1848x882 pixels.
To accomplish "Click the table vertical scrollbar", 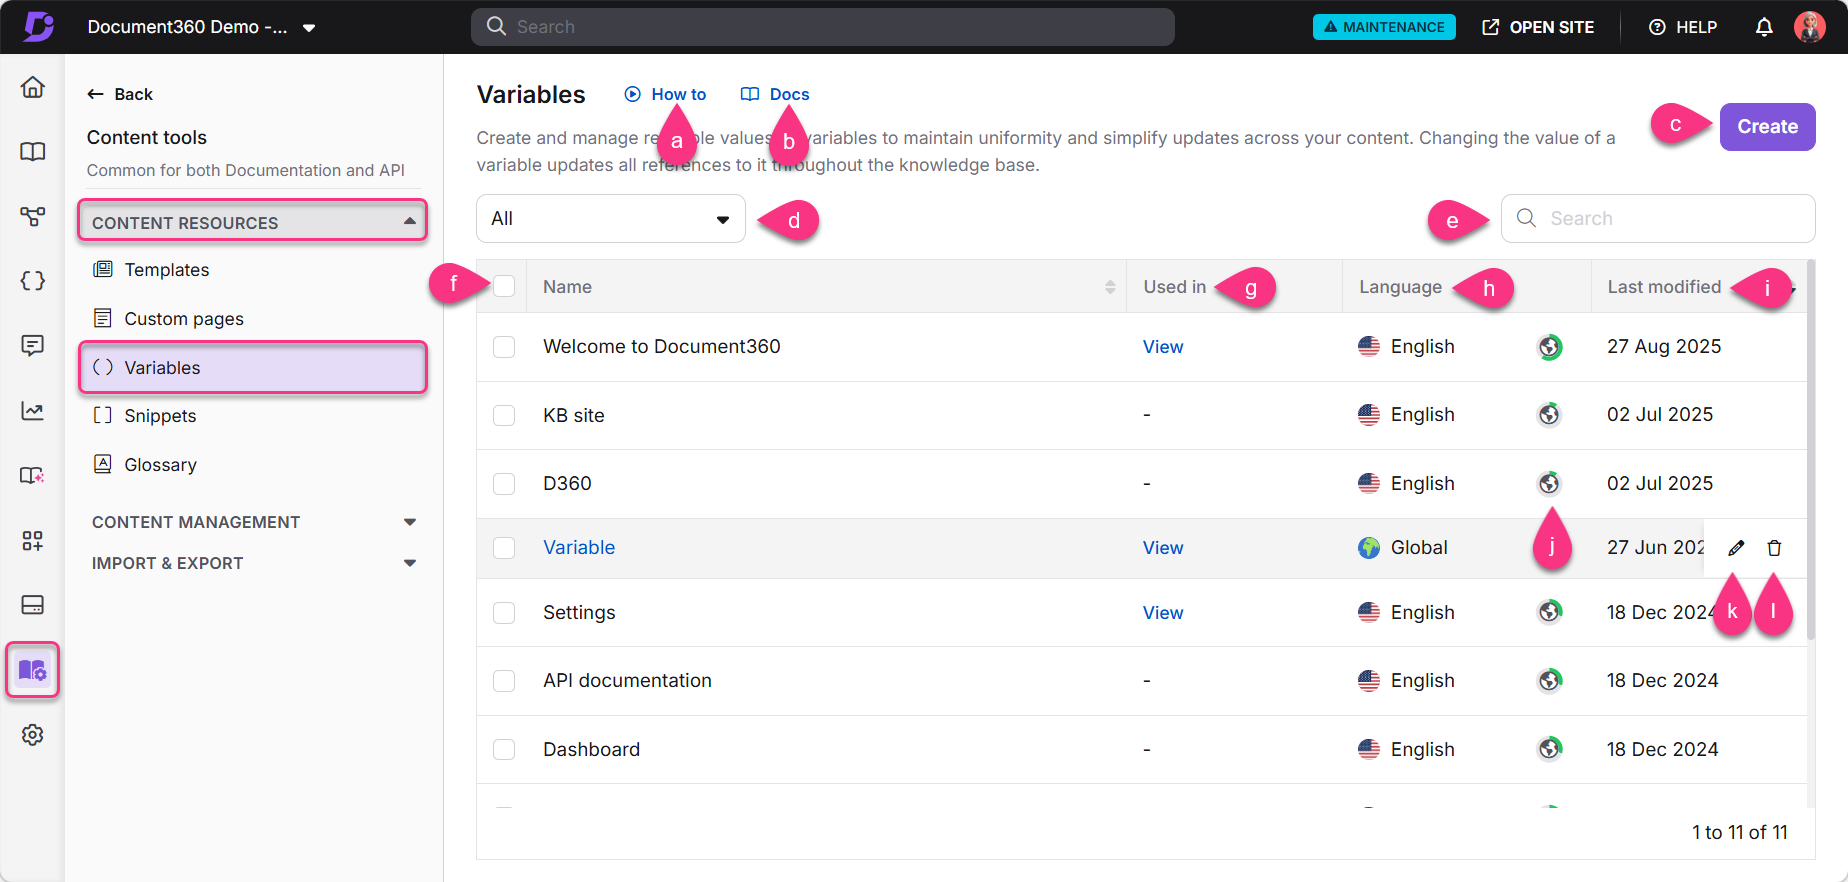I will [x=1811, y=450].
